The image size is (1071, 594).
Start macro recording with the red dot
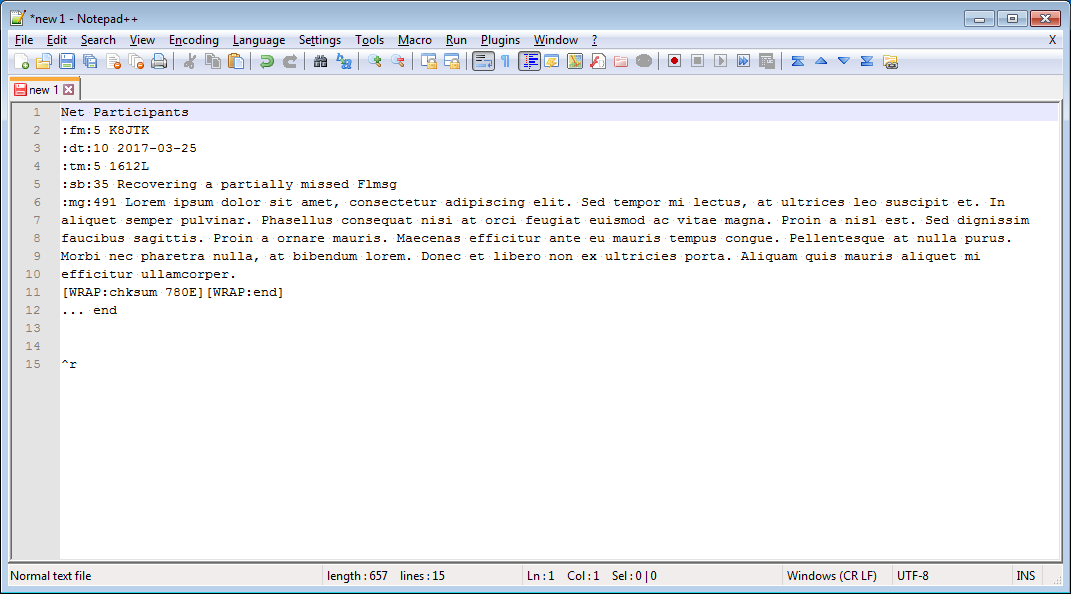point(674,61)
